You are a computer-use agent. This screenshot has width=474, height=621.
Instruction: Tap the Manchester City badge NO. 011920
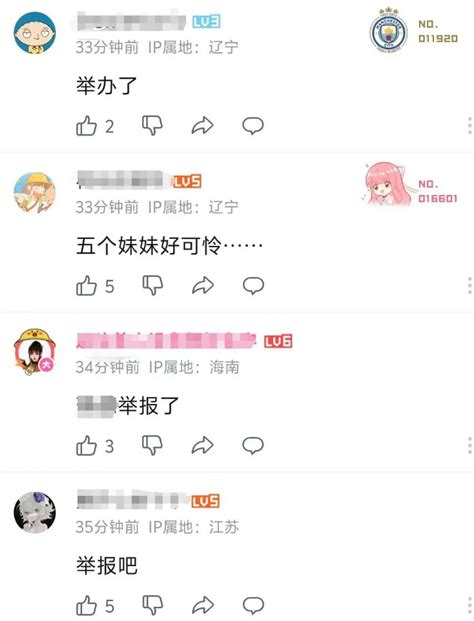tap(414, 30)
